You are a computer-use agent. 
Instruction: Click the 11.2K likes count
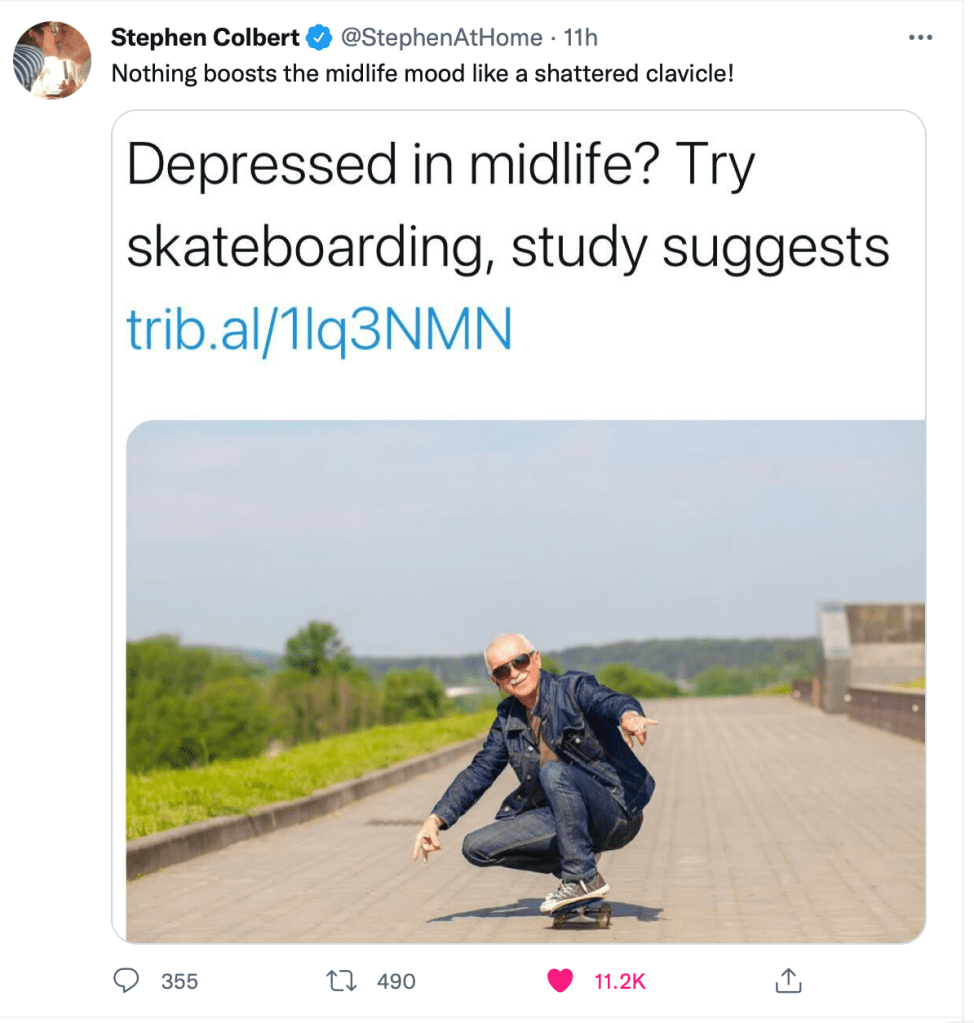tap(620, 982)
